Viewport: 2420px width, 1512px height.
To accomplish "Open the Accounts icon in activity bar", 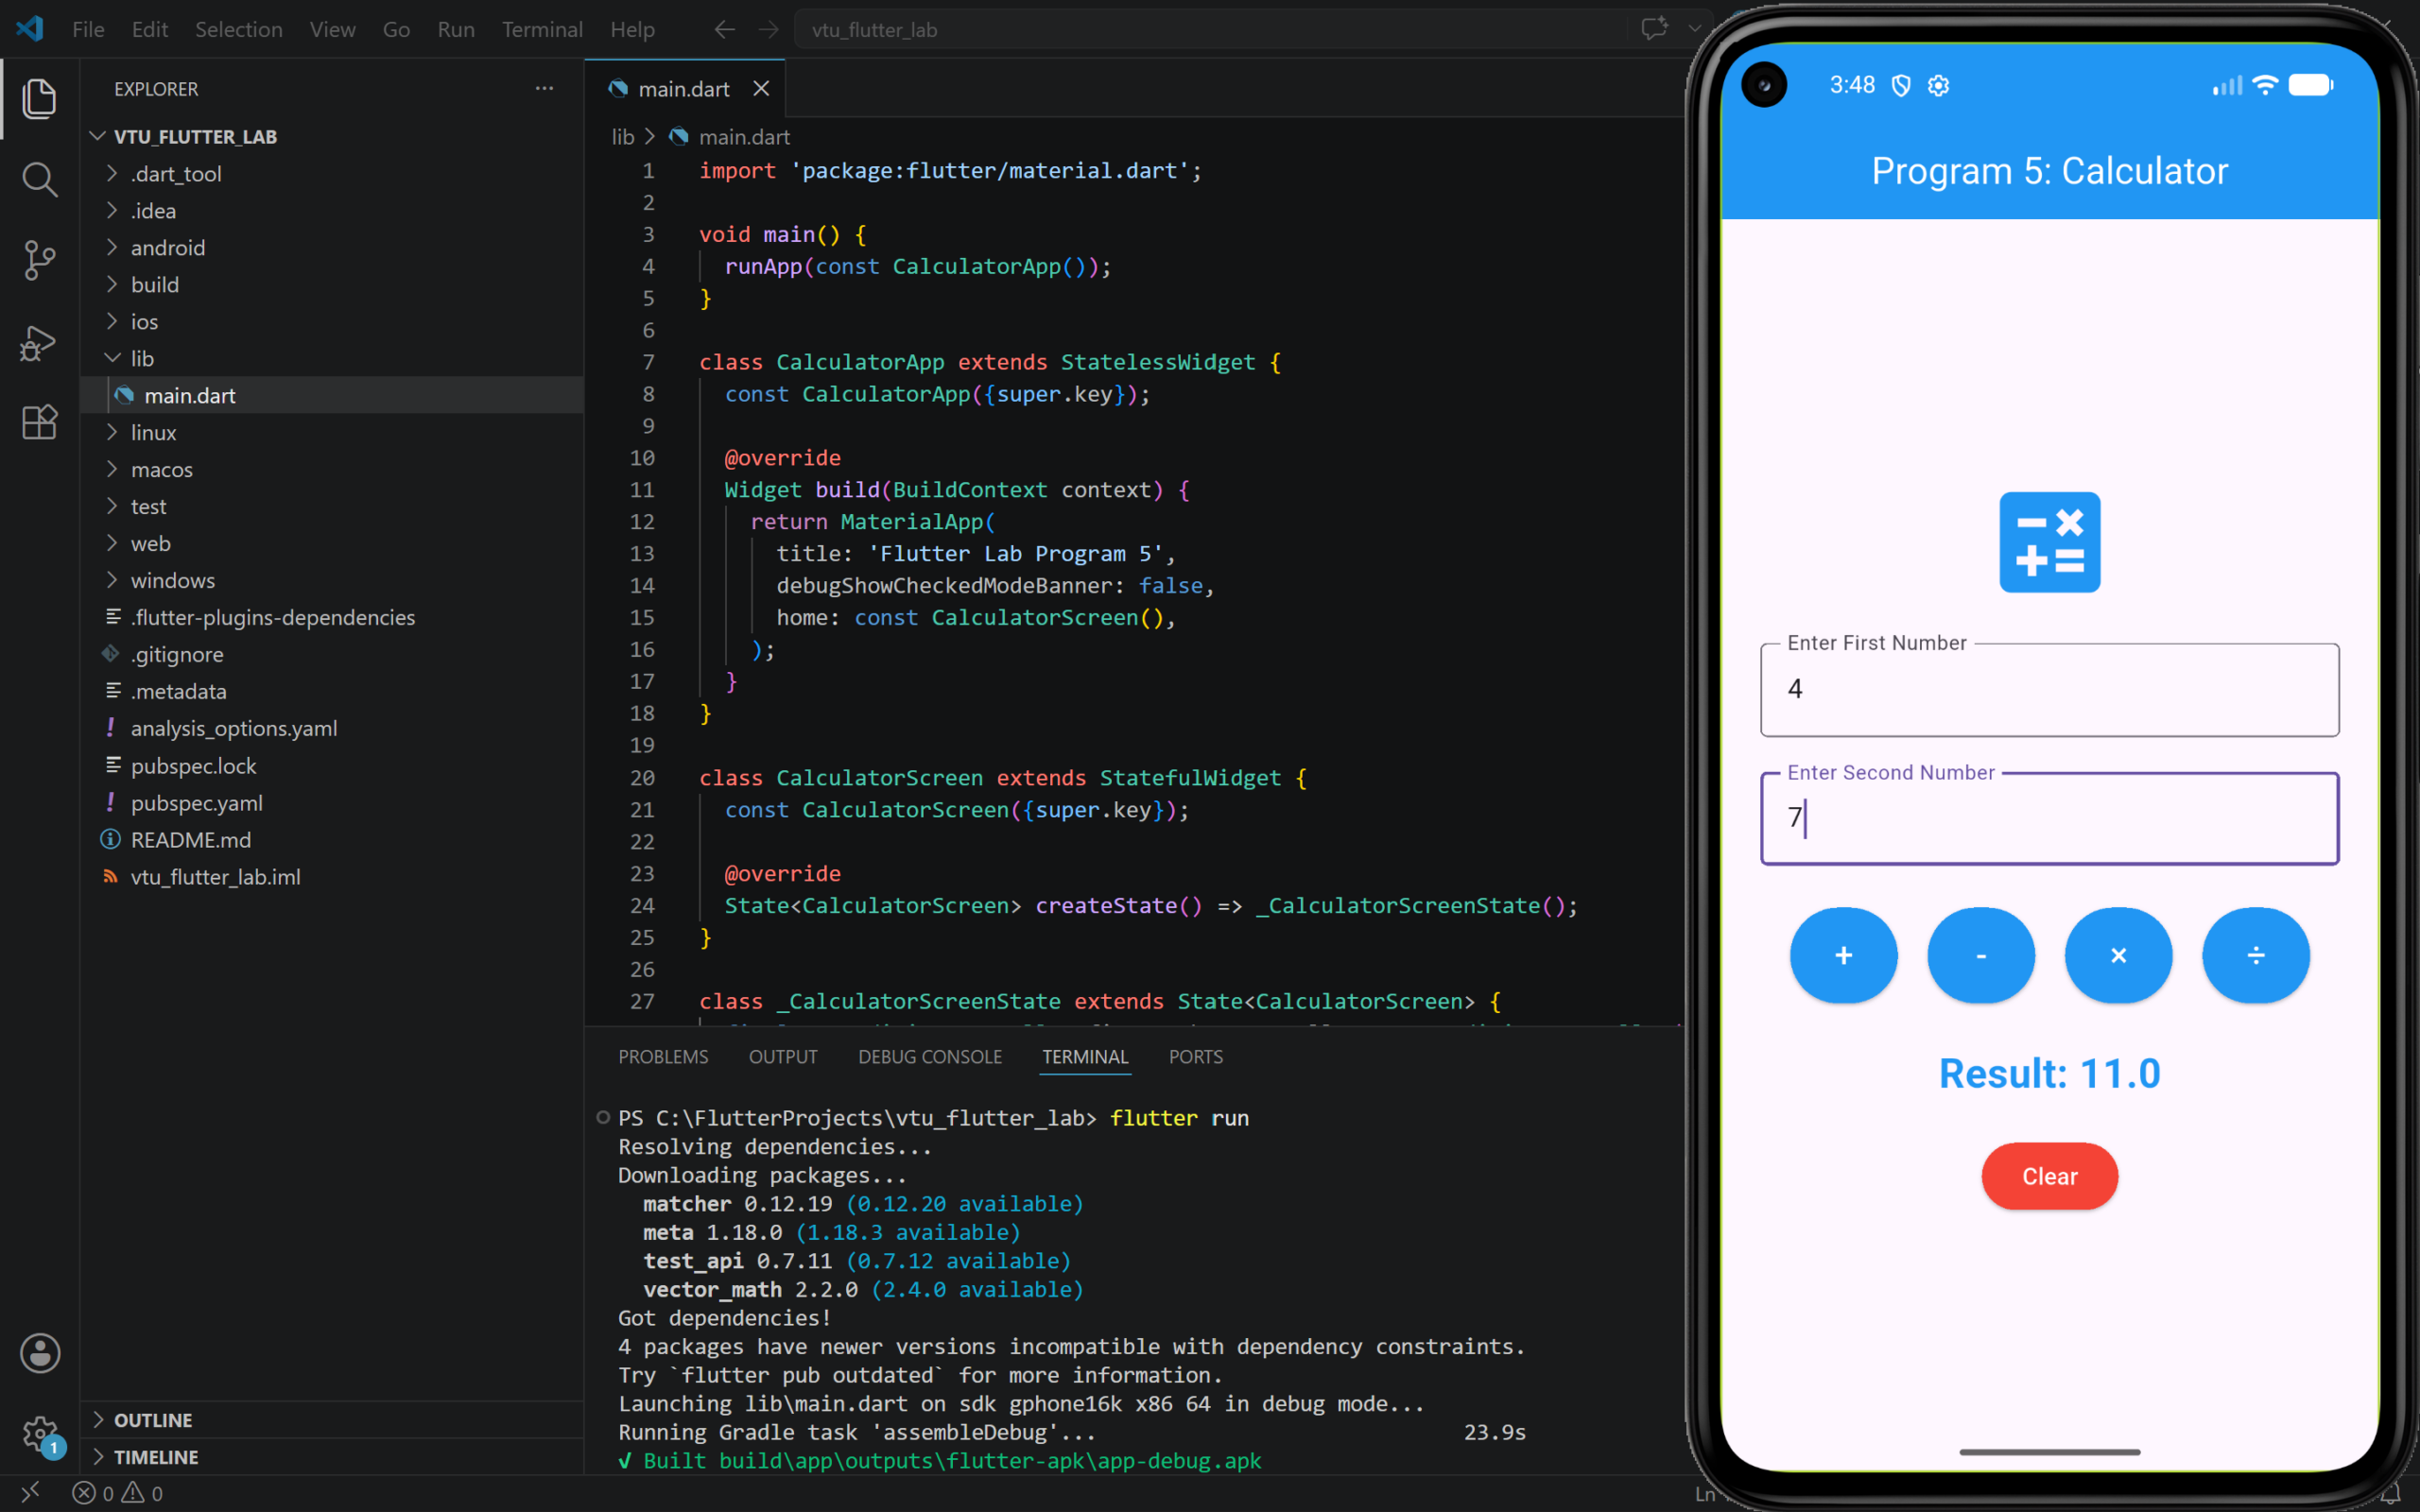I will [x=40, y=1353].
